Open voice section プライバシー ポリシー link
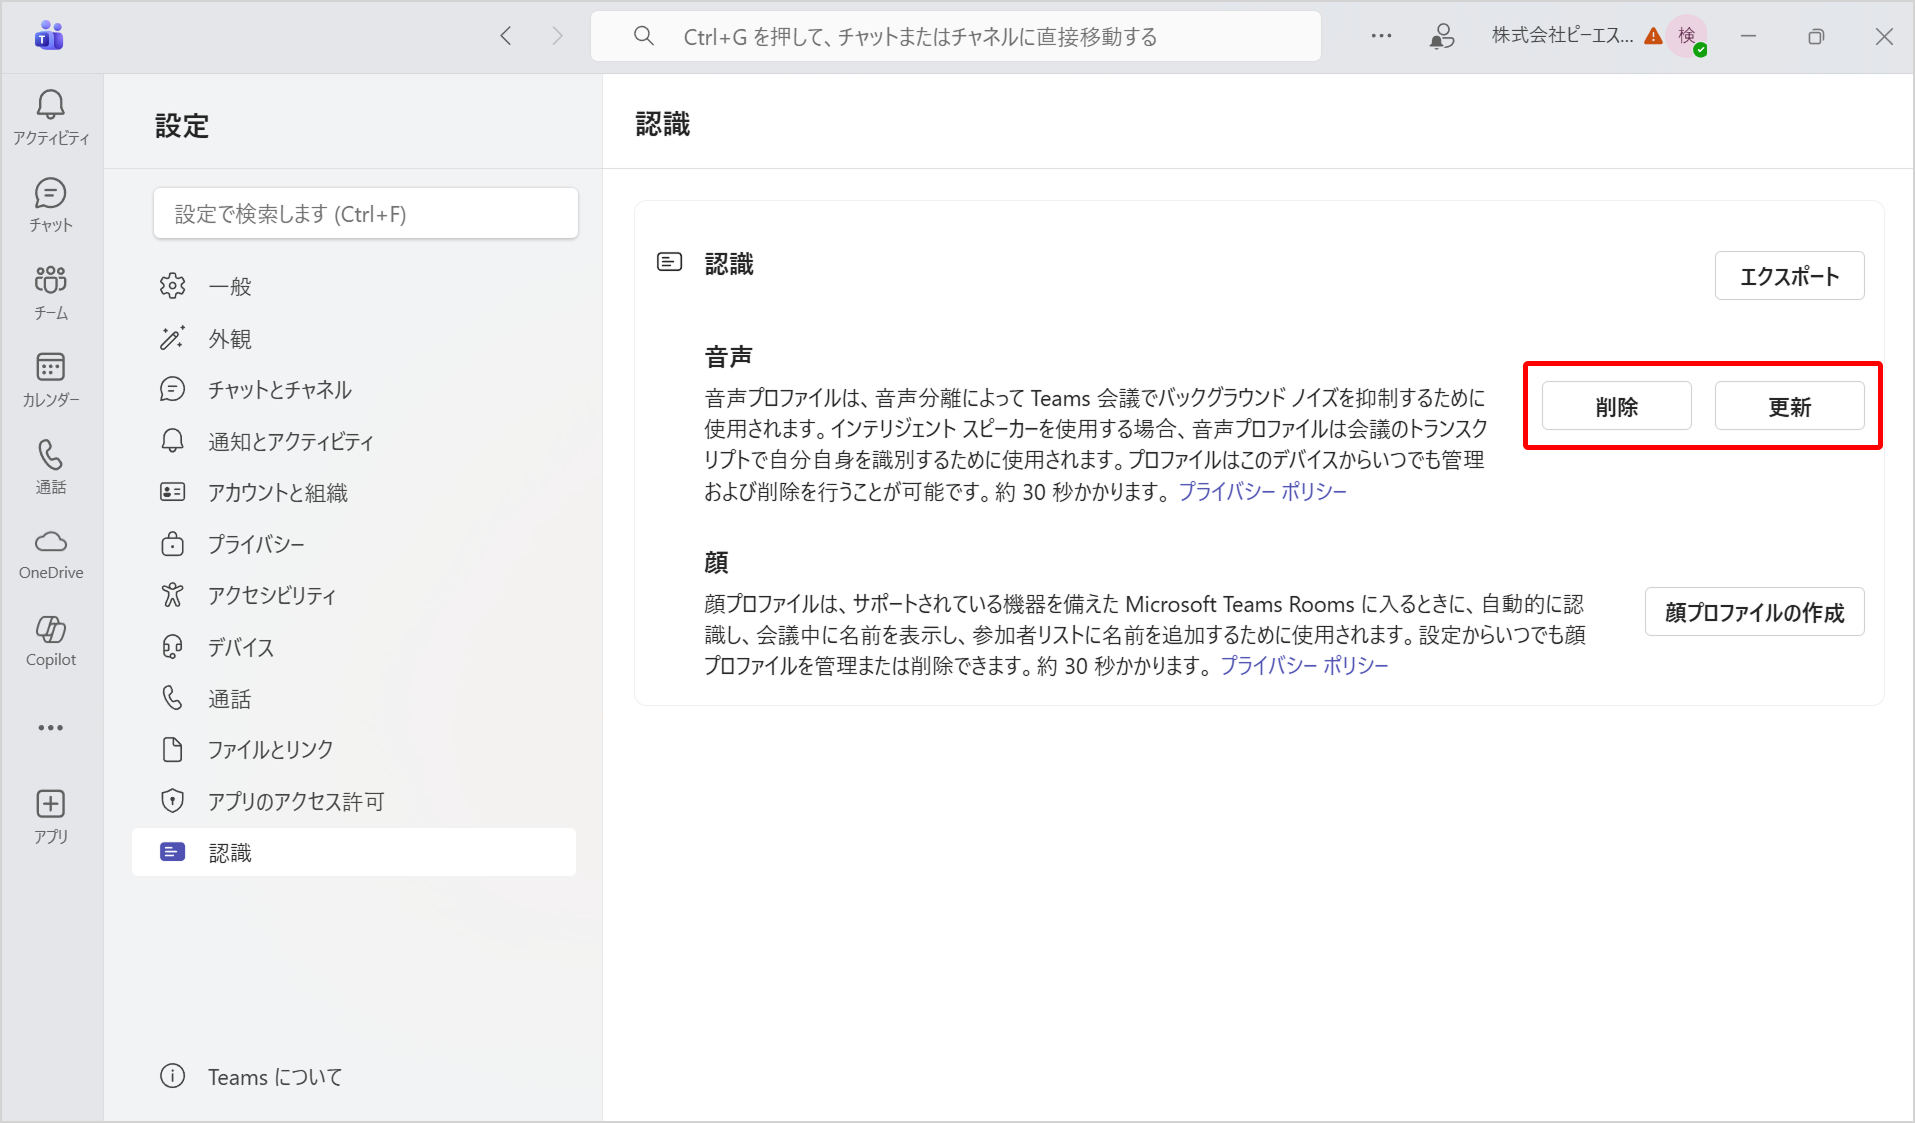 click(x=1262, y=491)
